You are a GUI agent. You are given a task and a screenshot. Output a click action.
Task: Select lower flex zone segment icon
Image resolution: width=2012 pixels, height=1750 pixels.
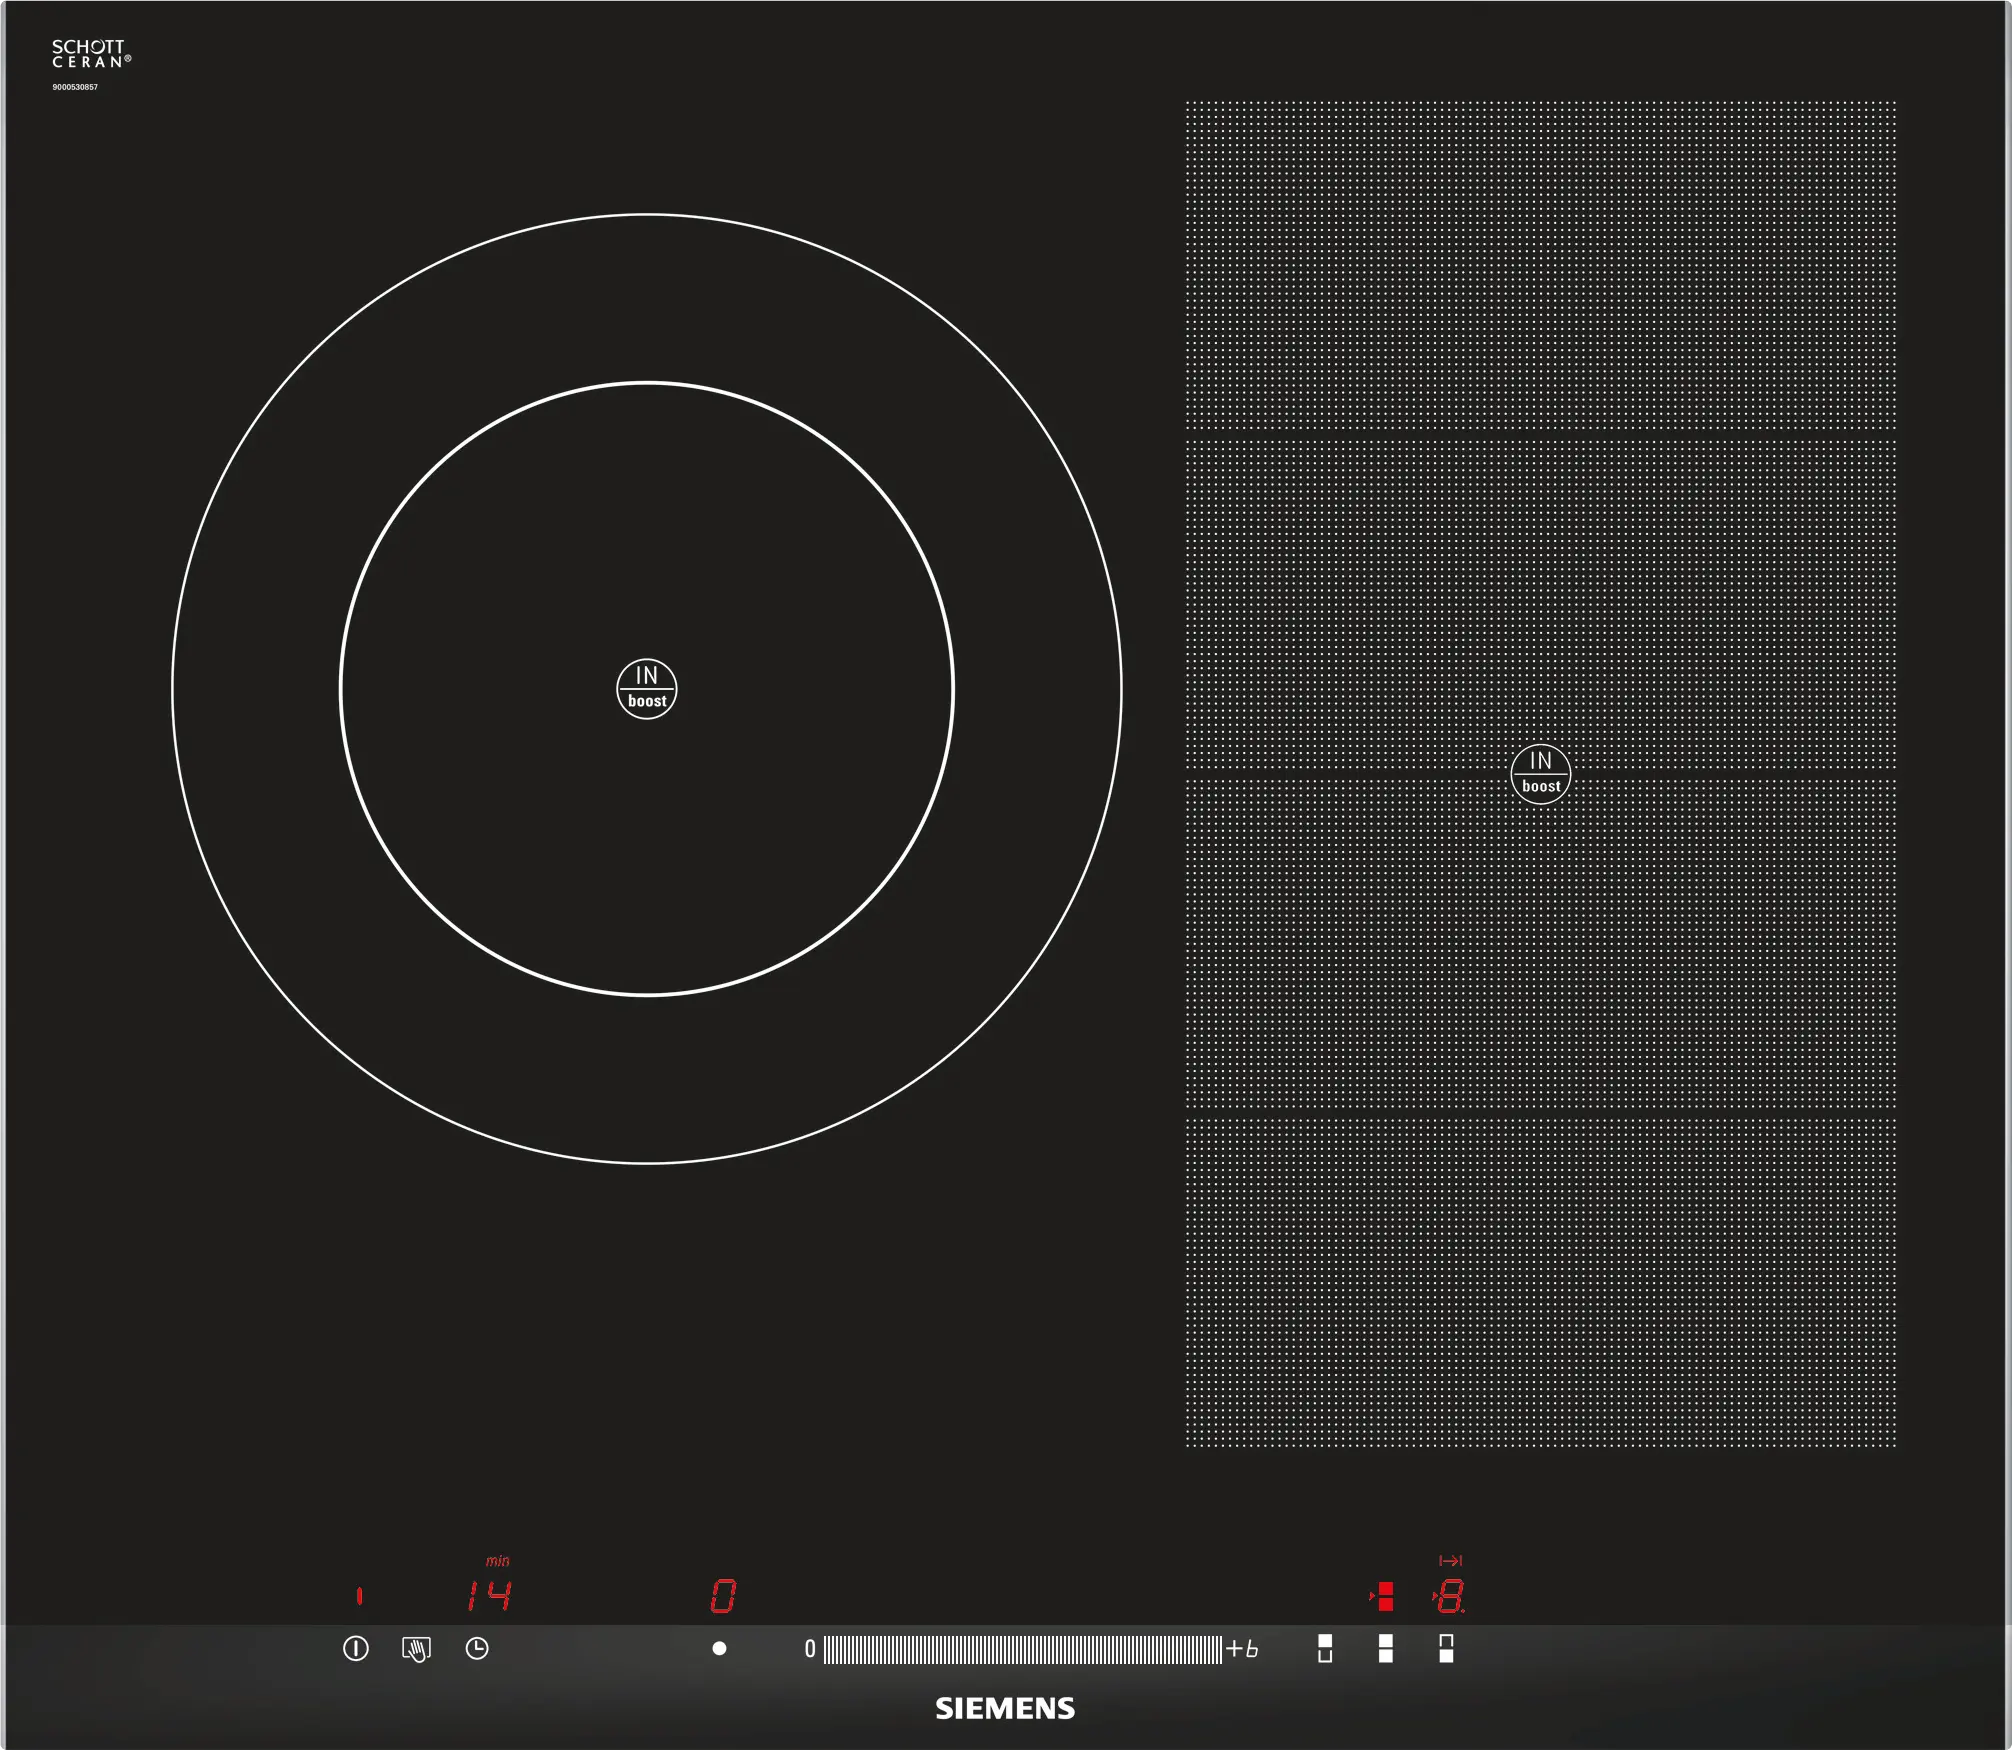(1446, 1648)
